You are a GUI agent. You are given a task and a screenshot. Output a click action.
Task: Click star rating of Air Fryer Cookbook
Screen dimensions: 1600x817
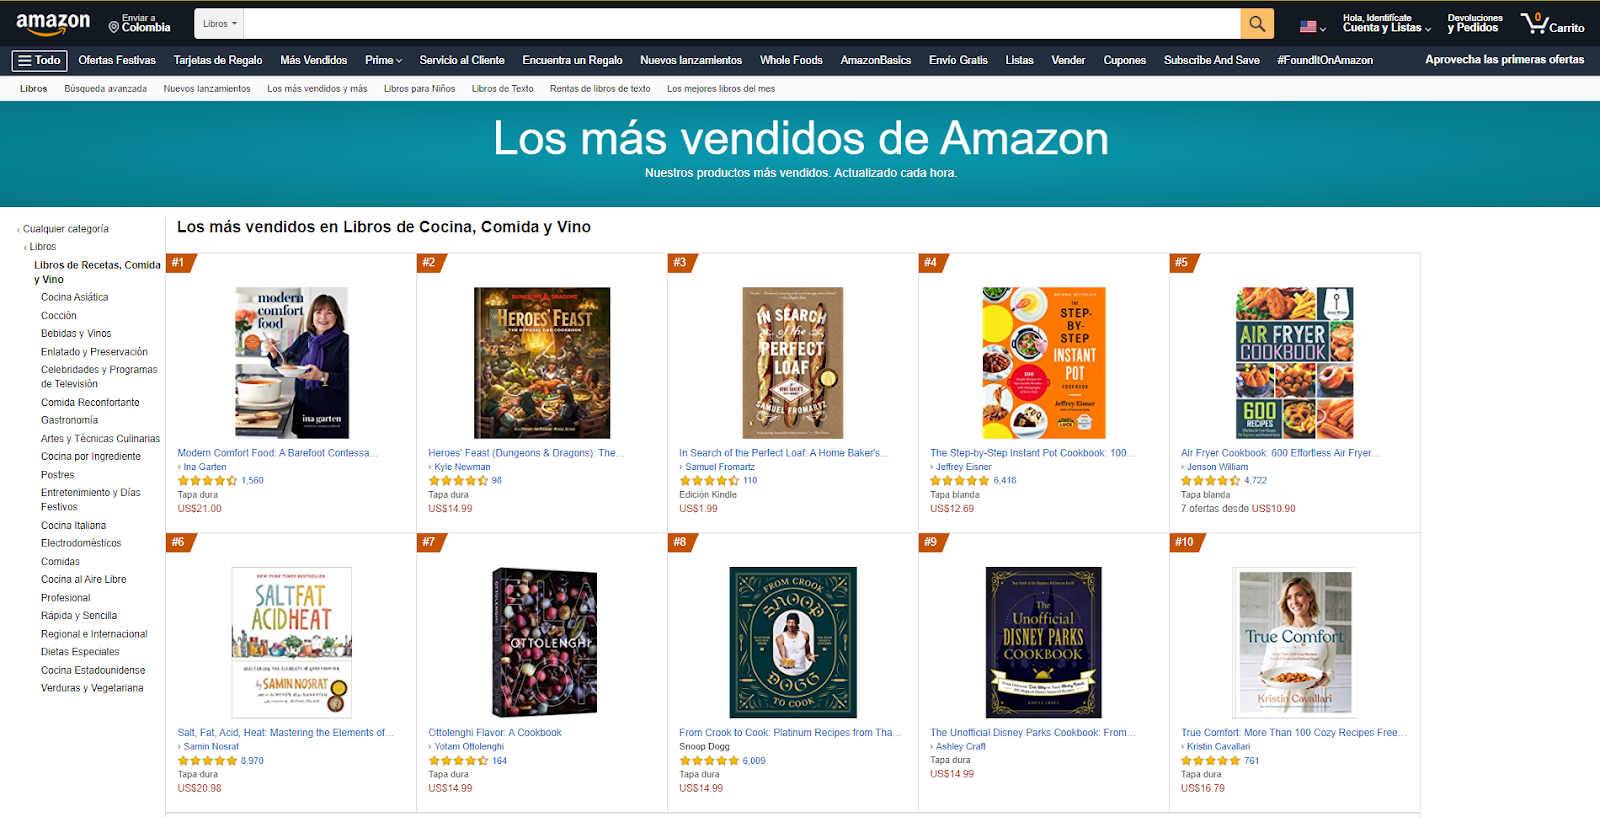pyautogui.click(x=1210, y=481)
